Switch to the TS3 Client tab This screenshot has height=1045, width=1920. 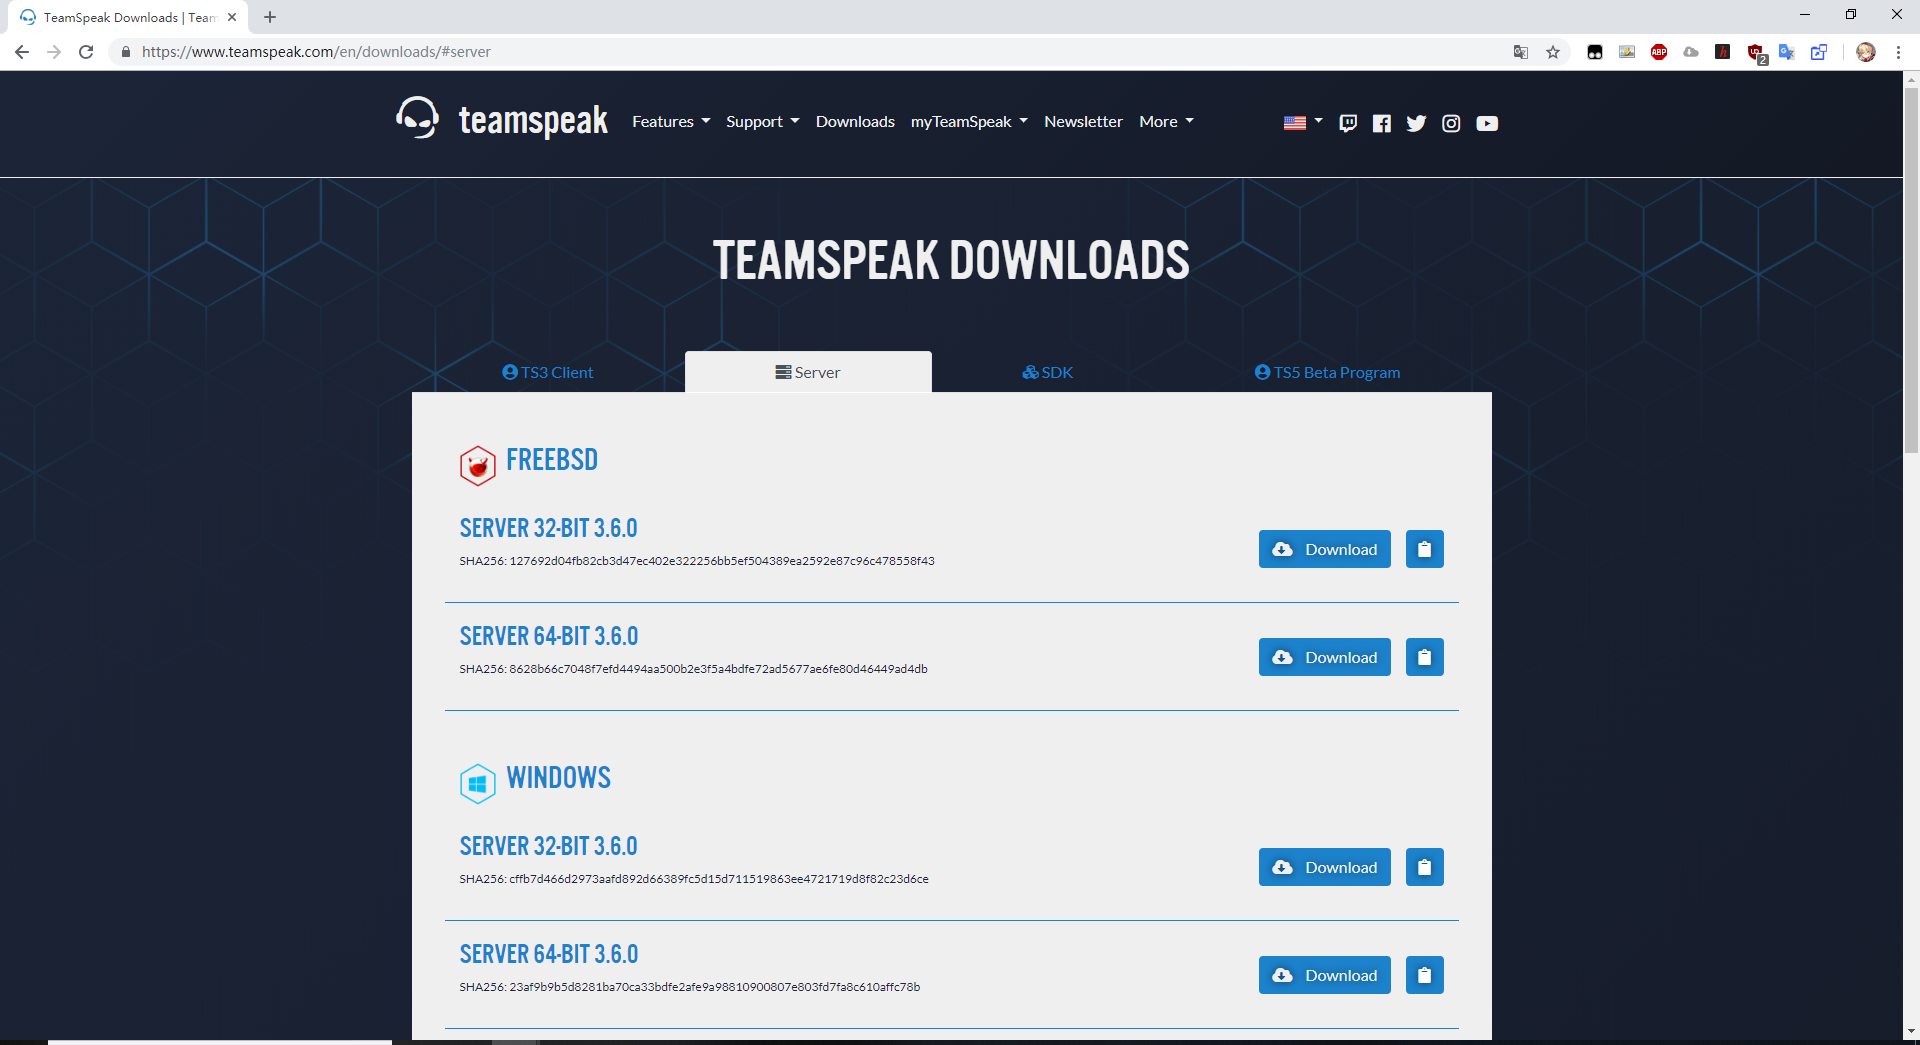pyautogui.click(x=548, y=372)
